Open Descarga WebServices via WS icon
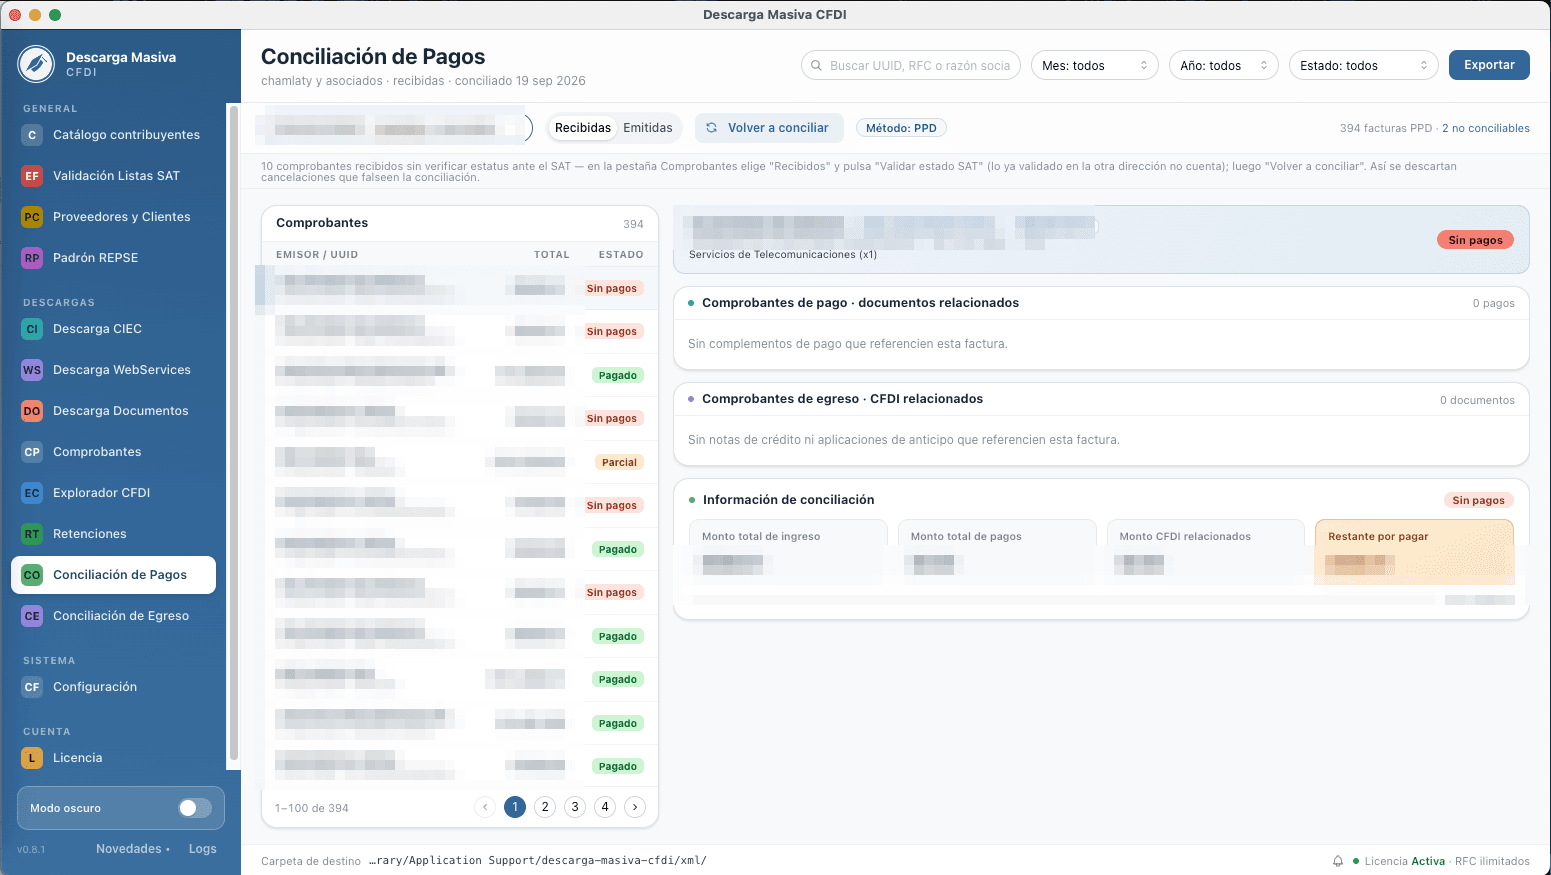This screenshot has width=1551, height=875. click(32, 370)
